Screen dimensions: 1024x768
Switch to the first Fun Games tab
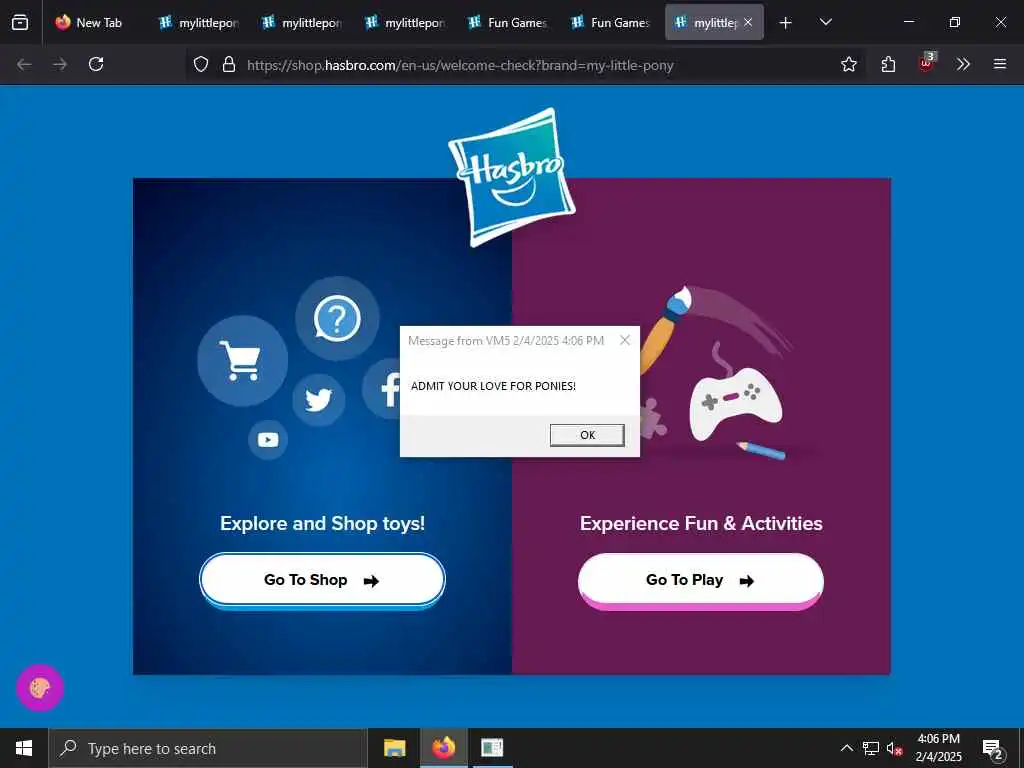[x=508, y=23]
